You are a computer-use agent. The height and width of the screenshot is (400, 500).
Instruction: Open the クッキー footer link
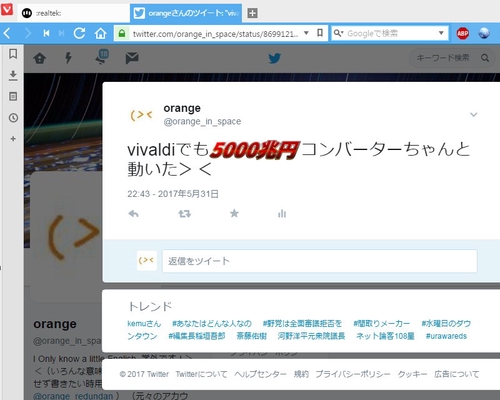point(412,374)
